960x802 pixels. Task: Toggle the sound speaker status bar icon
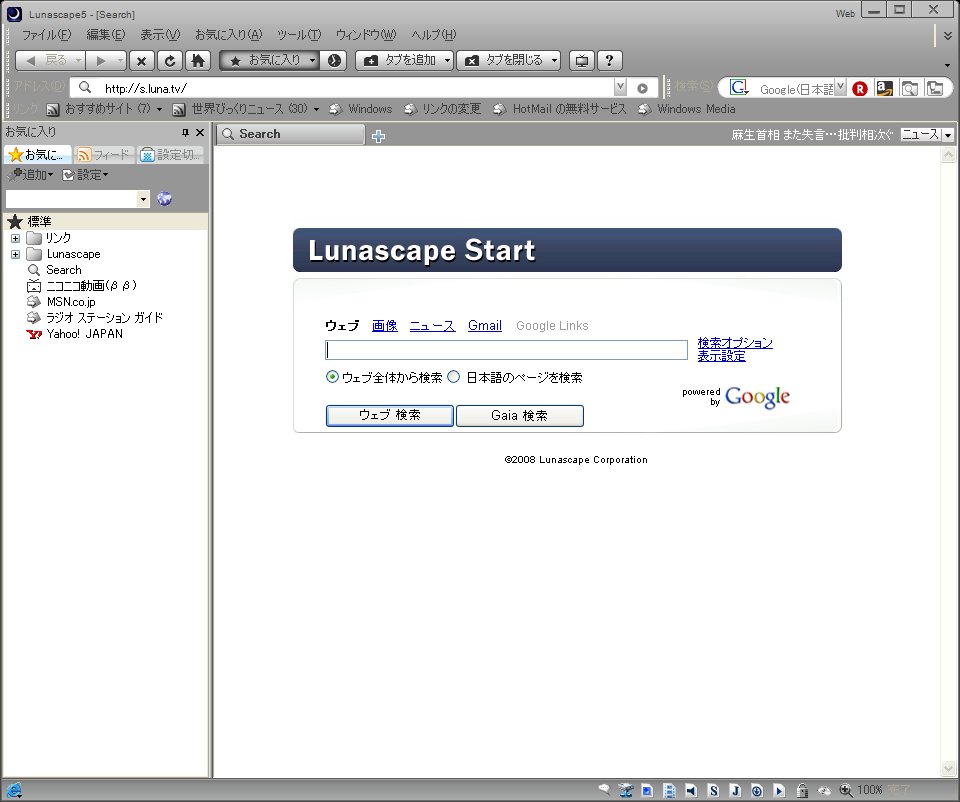pyautogui.click(x=691, y=790)
